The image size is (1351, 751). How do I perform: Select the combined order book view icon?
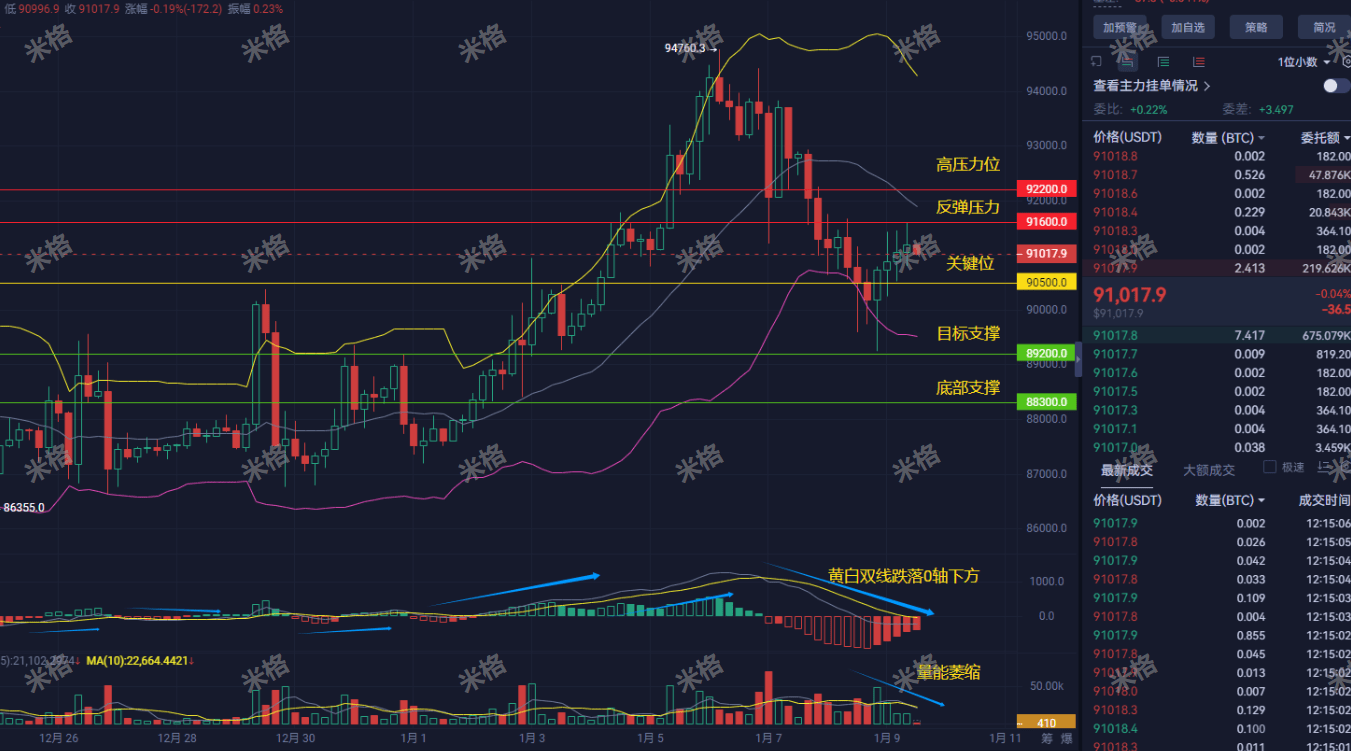1127,61
